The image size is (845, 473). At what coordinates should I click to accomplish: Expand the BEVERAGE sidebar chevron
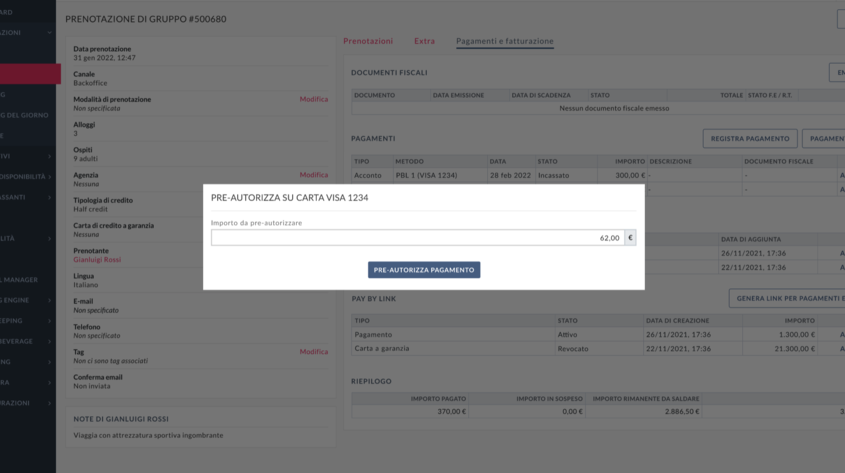pos(49,341)
